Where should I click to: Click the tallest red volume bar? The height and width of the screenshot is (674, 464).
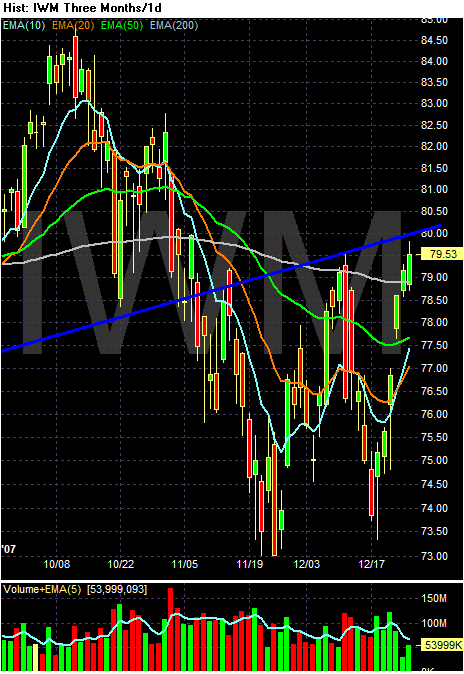170,629
